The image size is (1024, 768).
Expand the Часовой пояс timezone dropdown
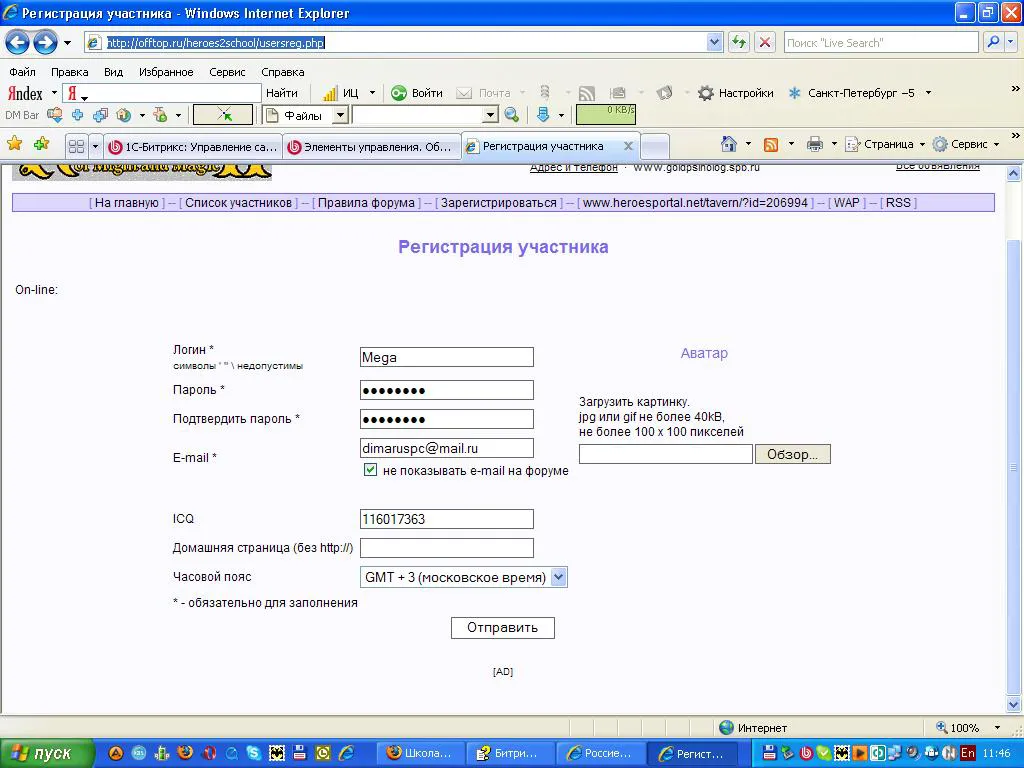coord(558,577)
